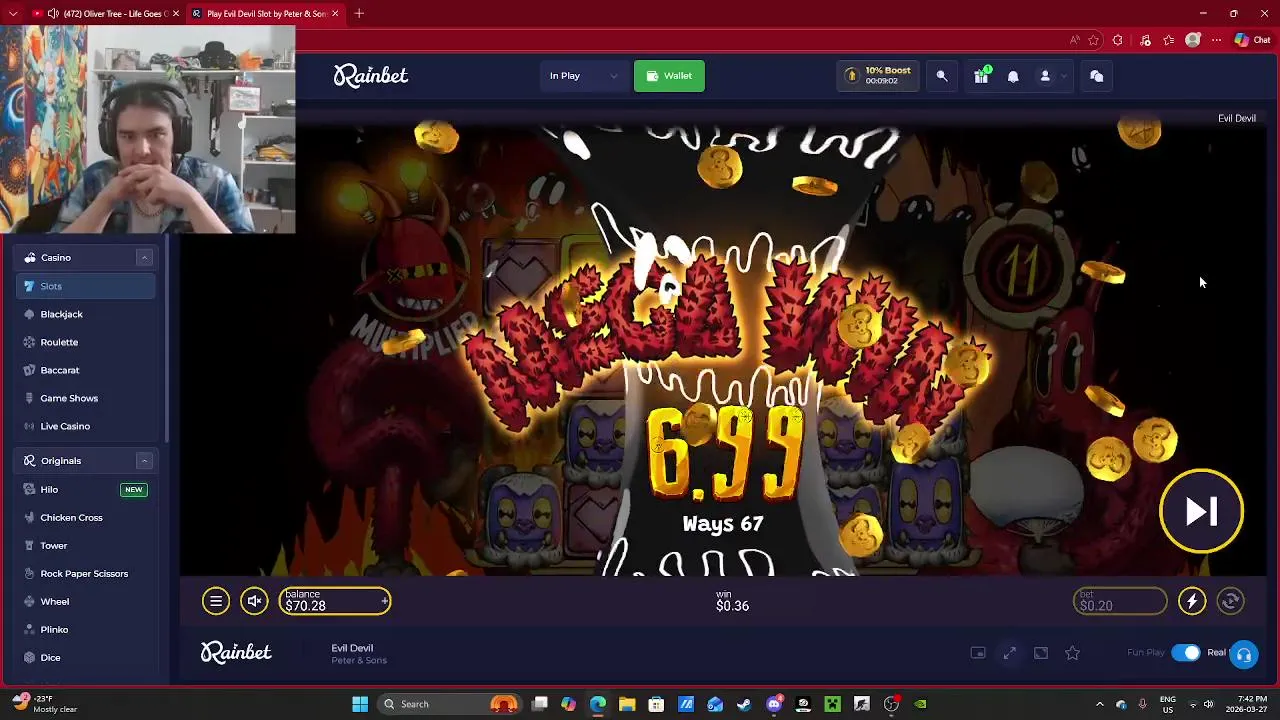Open Chicken Cross original game
The image size is (1280, 720).
[86, 517]
